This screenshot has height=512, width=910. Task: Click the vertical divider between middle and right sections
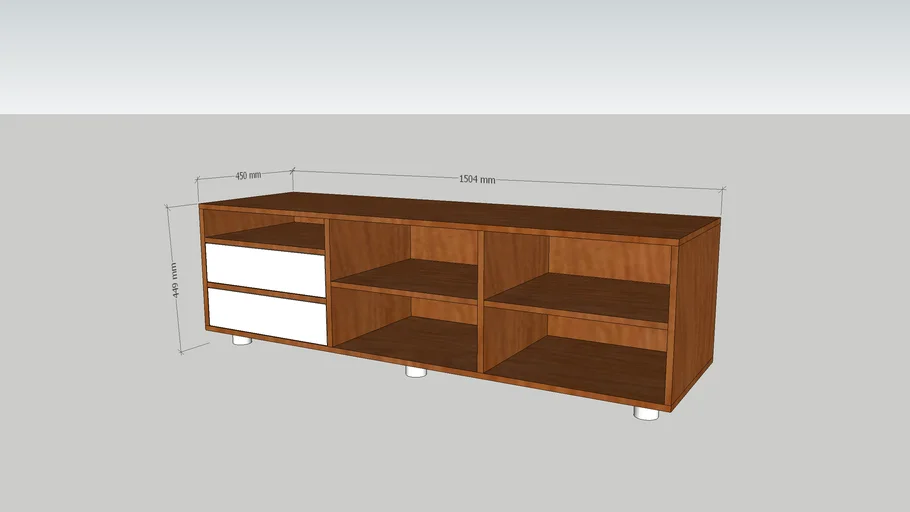482,300
